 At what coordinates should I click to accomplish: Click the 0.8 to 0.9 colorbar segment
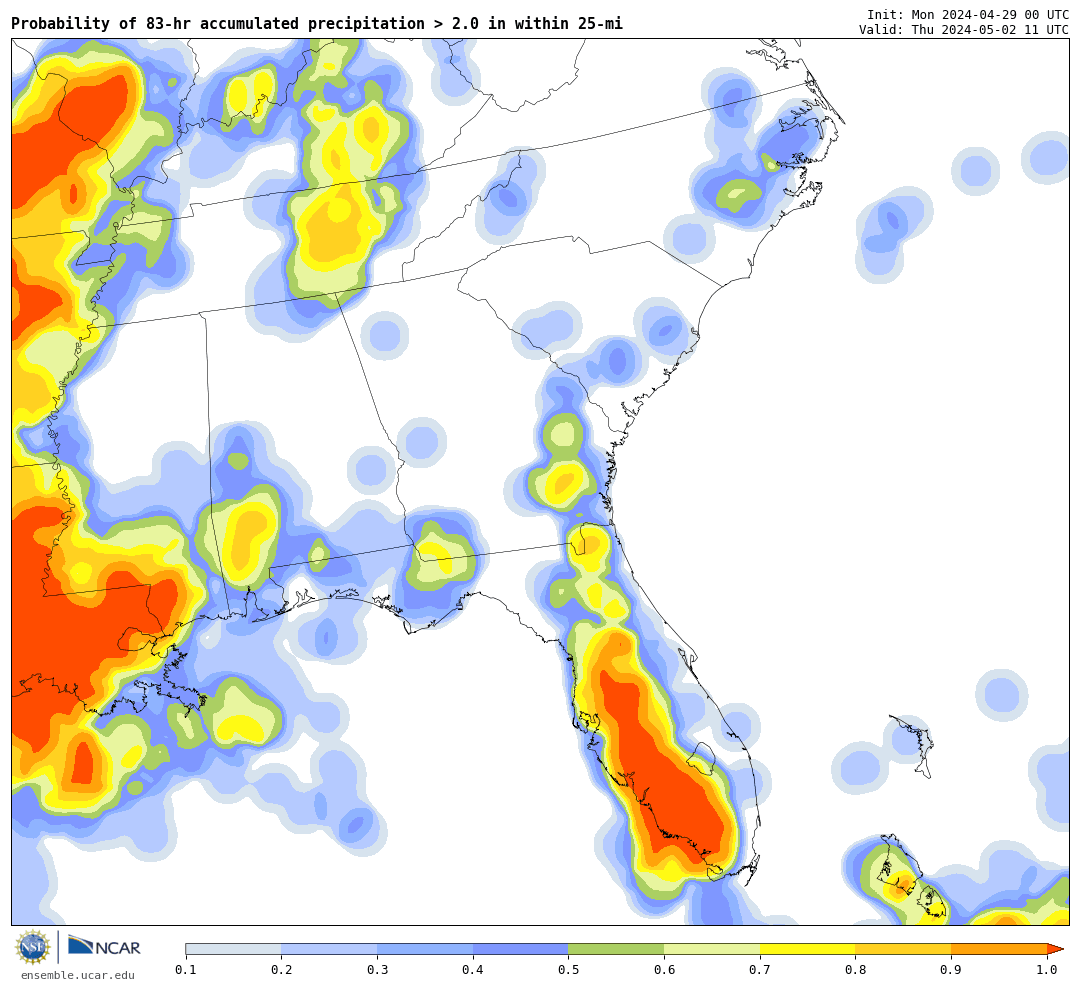click(x=904, y=949)
